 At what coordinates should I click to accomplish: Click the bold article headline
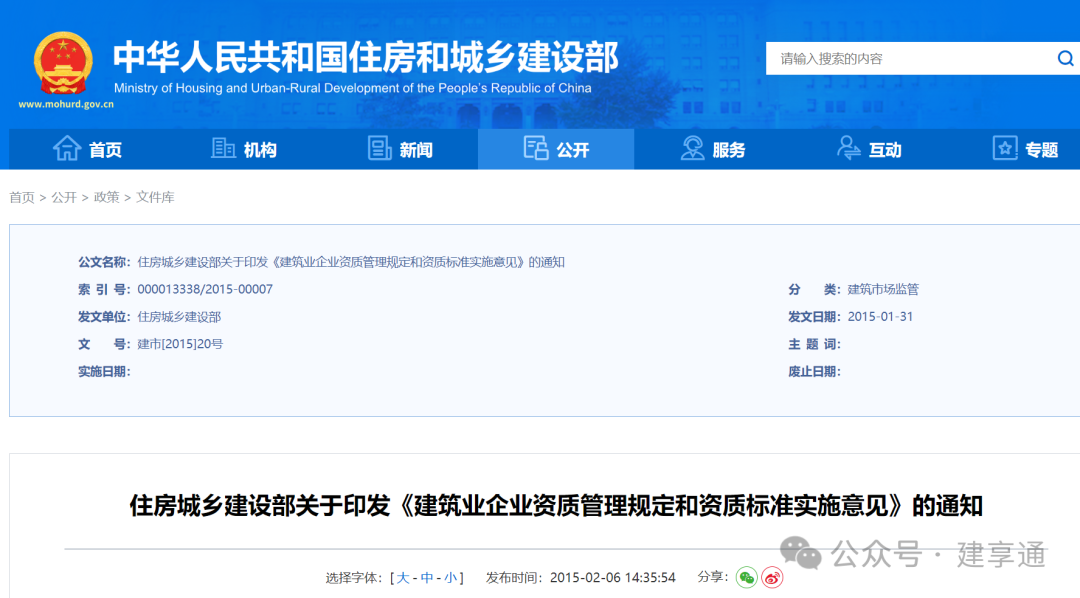click(x=556, y=506)
